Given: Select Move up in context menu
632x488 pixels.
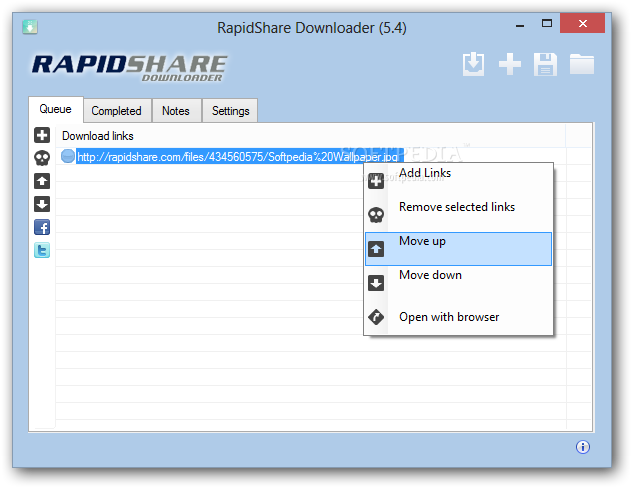Looking at the screenshot, I should coord(458,249).
